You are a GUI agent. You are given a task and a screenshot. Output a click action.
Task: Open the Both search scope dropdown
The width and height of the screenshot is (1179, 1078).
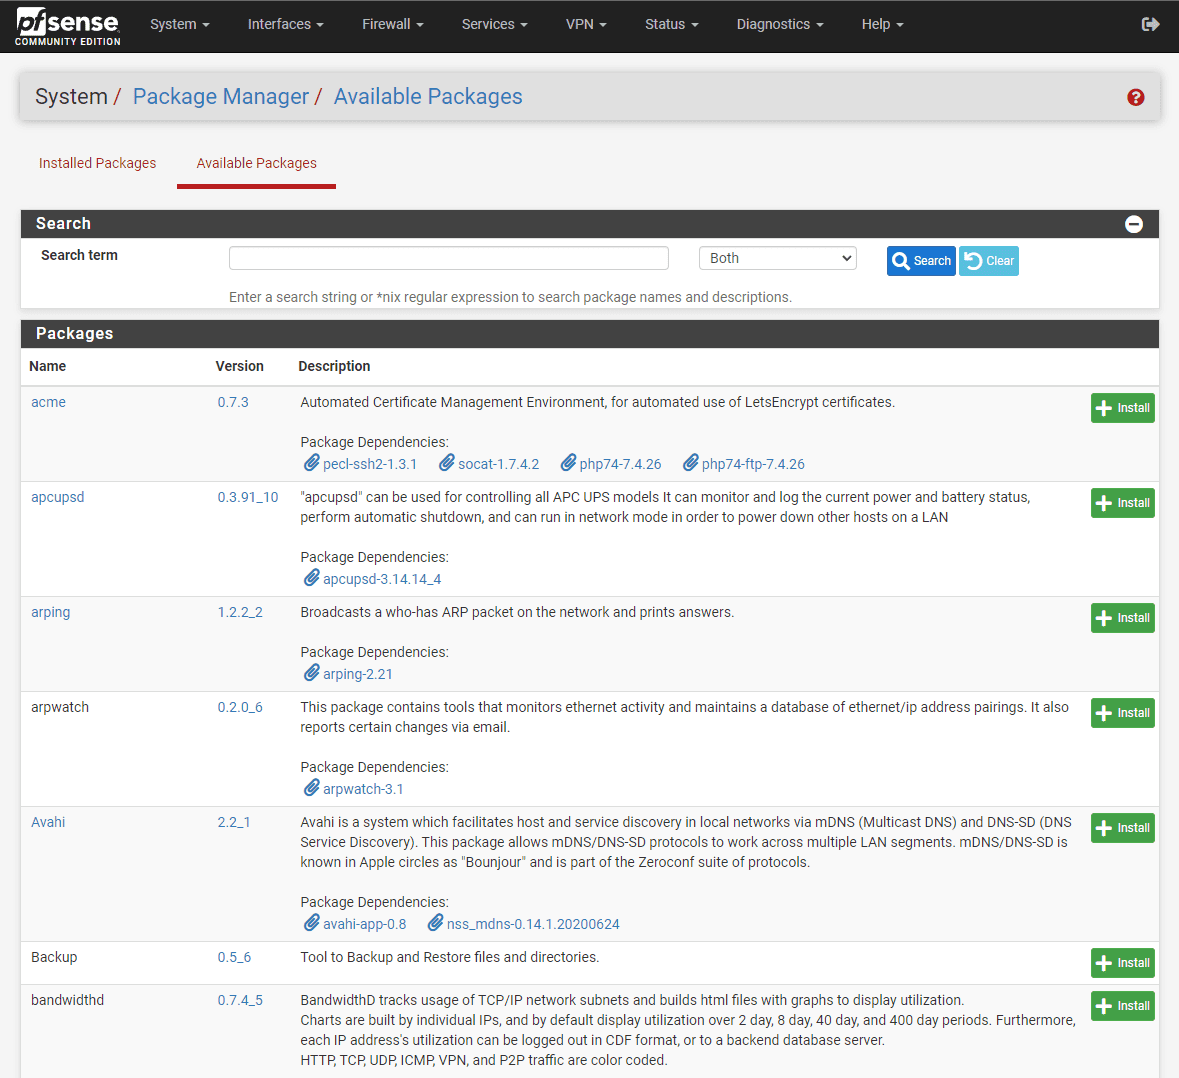pyautogui.click(x=777, y=258)
